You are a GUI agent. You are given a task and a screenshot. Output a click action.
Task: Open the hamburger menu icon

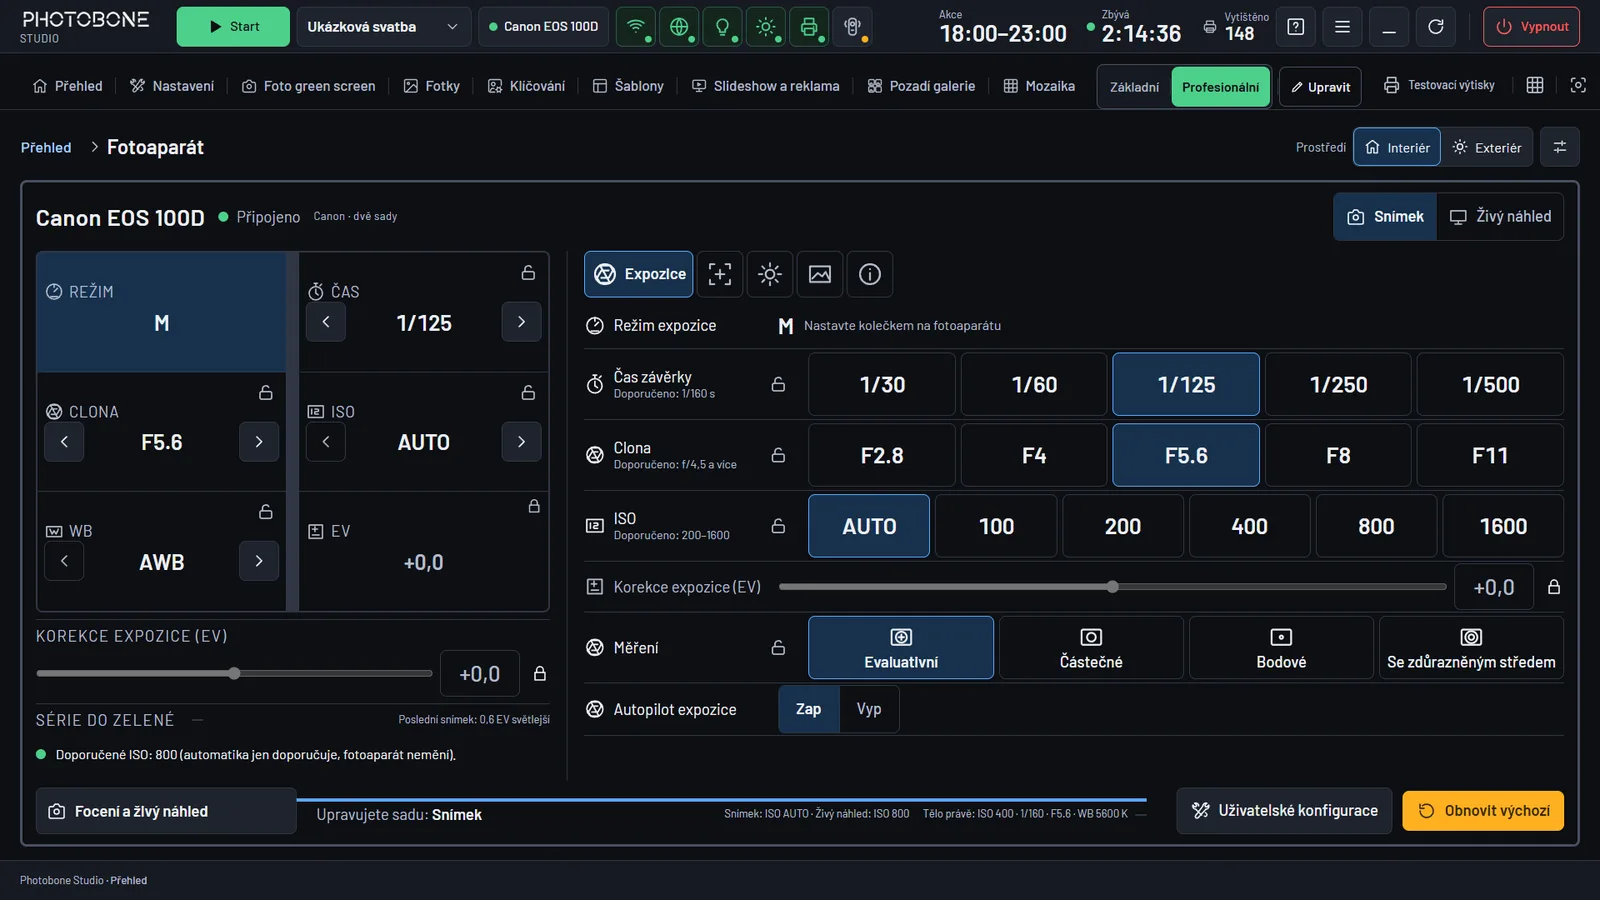(1342, 27)
